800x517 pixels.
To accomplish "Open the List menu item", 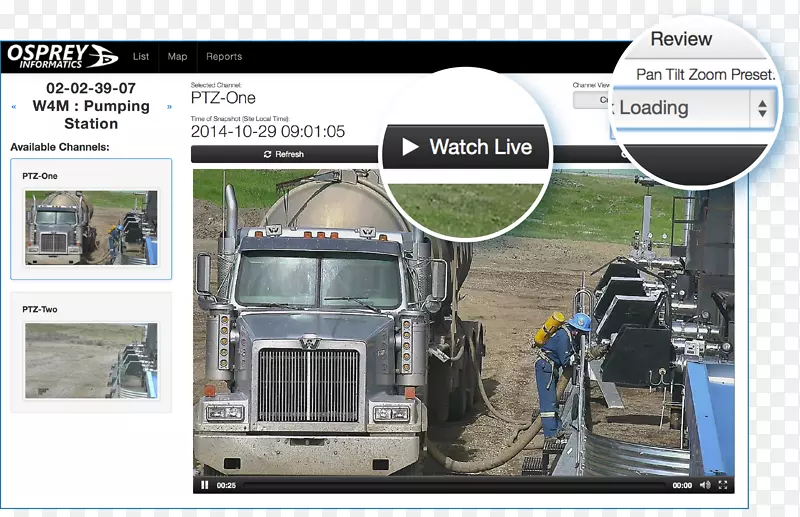I will click(x=141, y=57).
